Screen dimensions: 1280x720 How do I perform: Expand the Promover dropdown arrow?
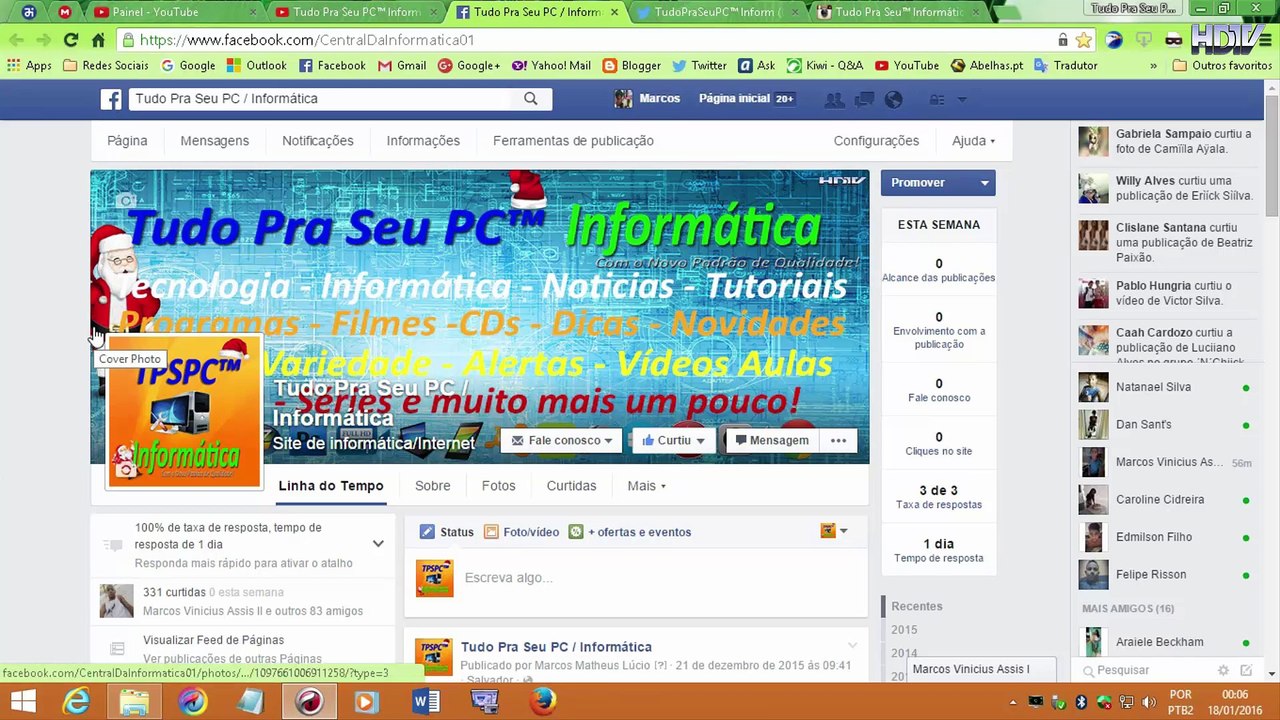[x=985, y=183]
